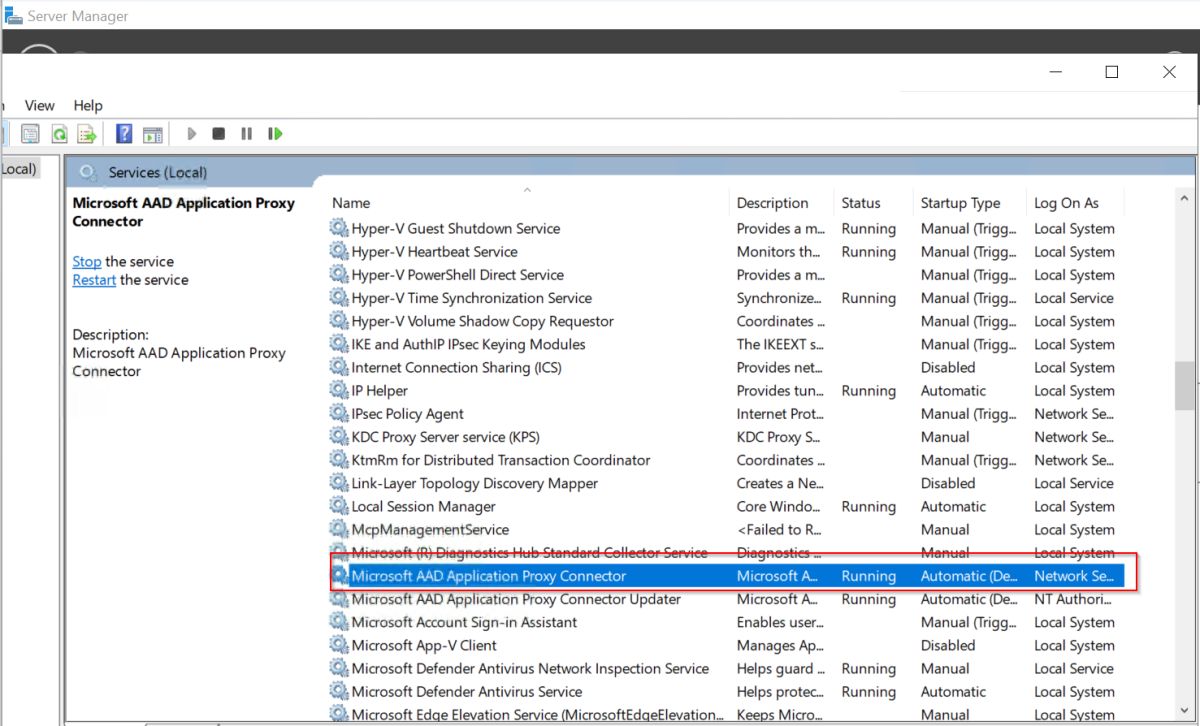The height and width of the screenshot is (726, 1200).
Task: Click gear icon of Hyper-V Time Synchronization Service
Action: (339, 298)
